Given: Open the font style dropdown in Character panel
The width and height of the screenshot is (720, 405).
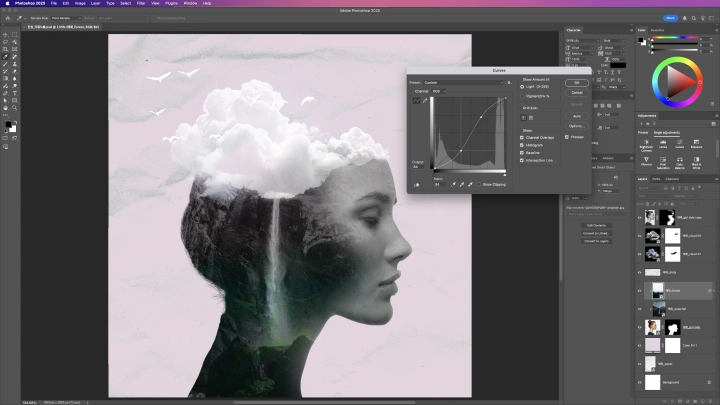Looking at the screenshot, I should point(614,40).
